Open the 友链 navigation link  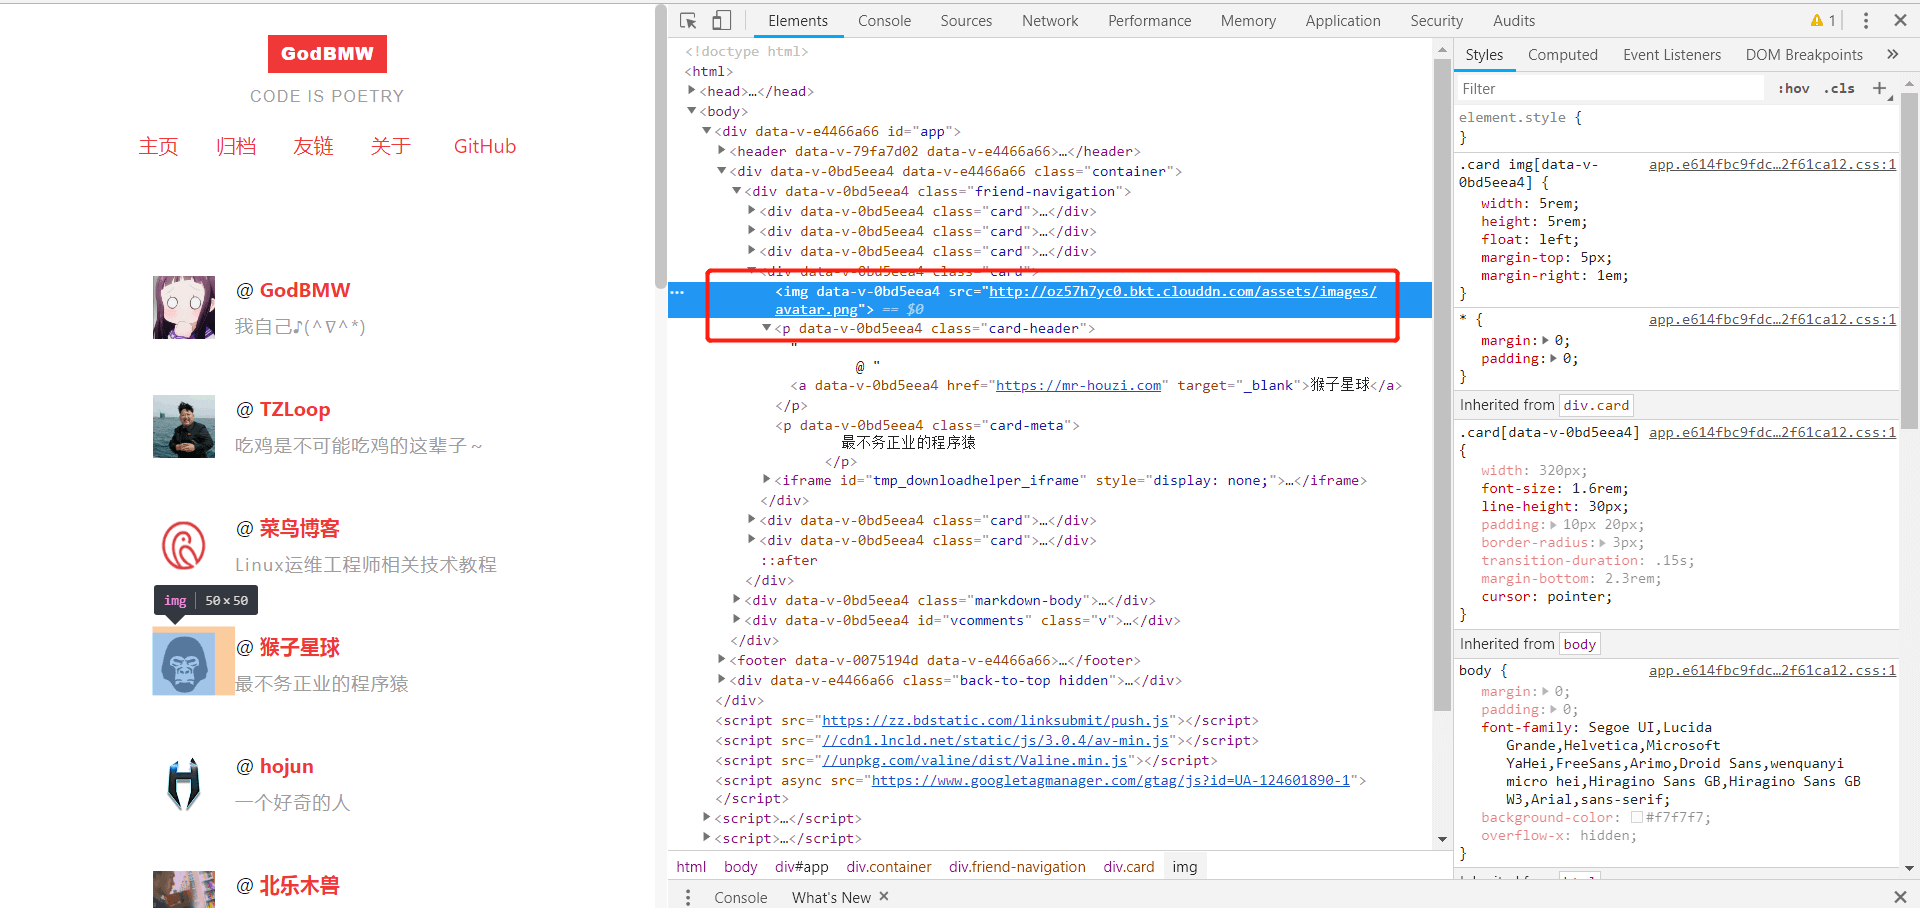point(313,146)
